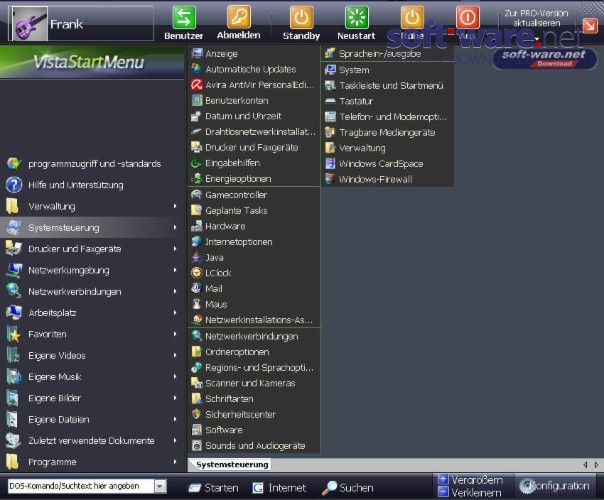Click the Suchen search button
604x500 pixels.
coord(347,488)
